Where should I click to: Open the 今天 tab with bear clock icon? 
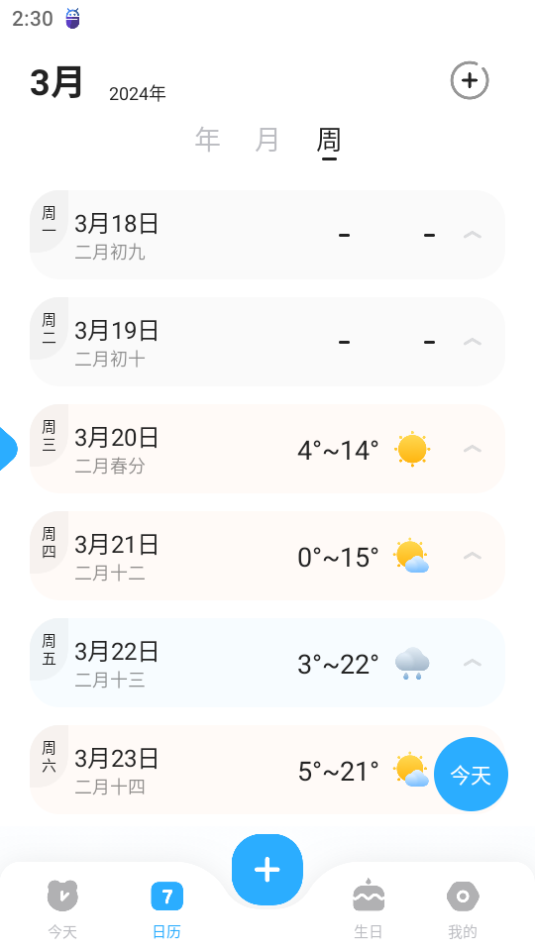point(62,909)
